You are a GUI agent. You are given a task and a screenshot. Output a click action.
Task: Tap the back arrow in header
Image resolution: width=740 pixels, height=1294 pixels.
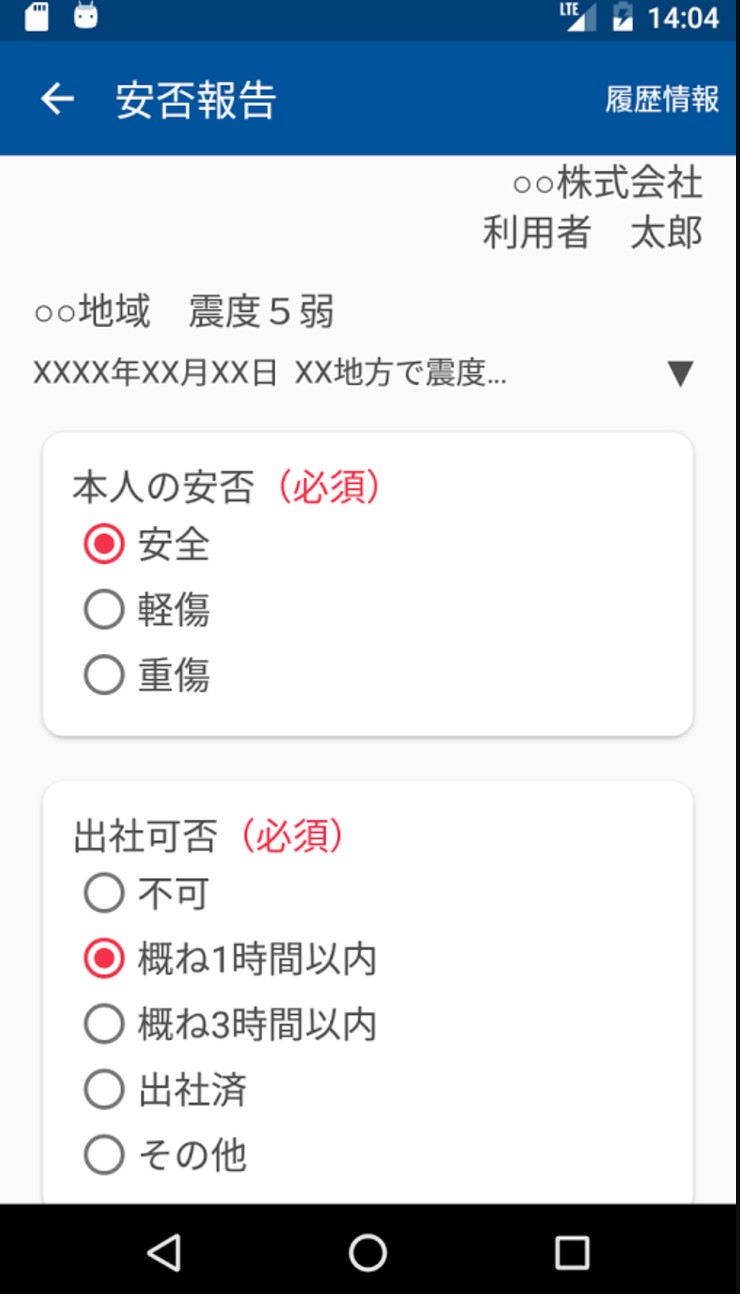coord(57,99)
